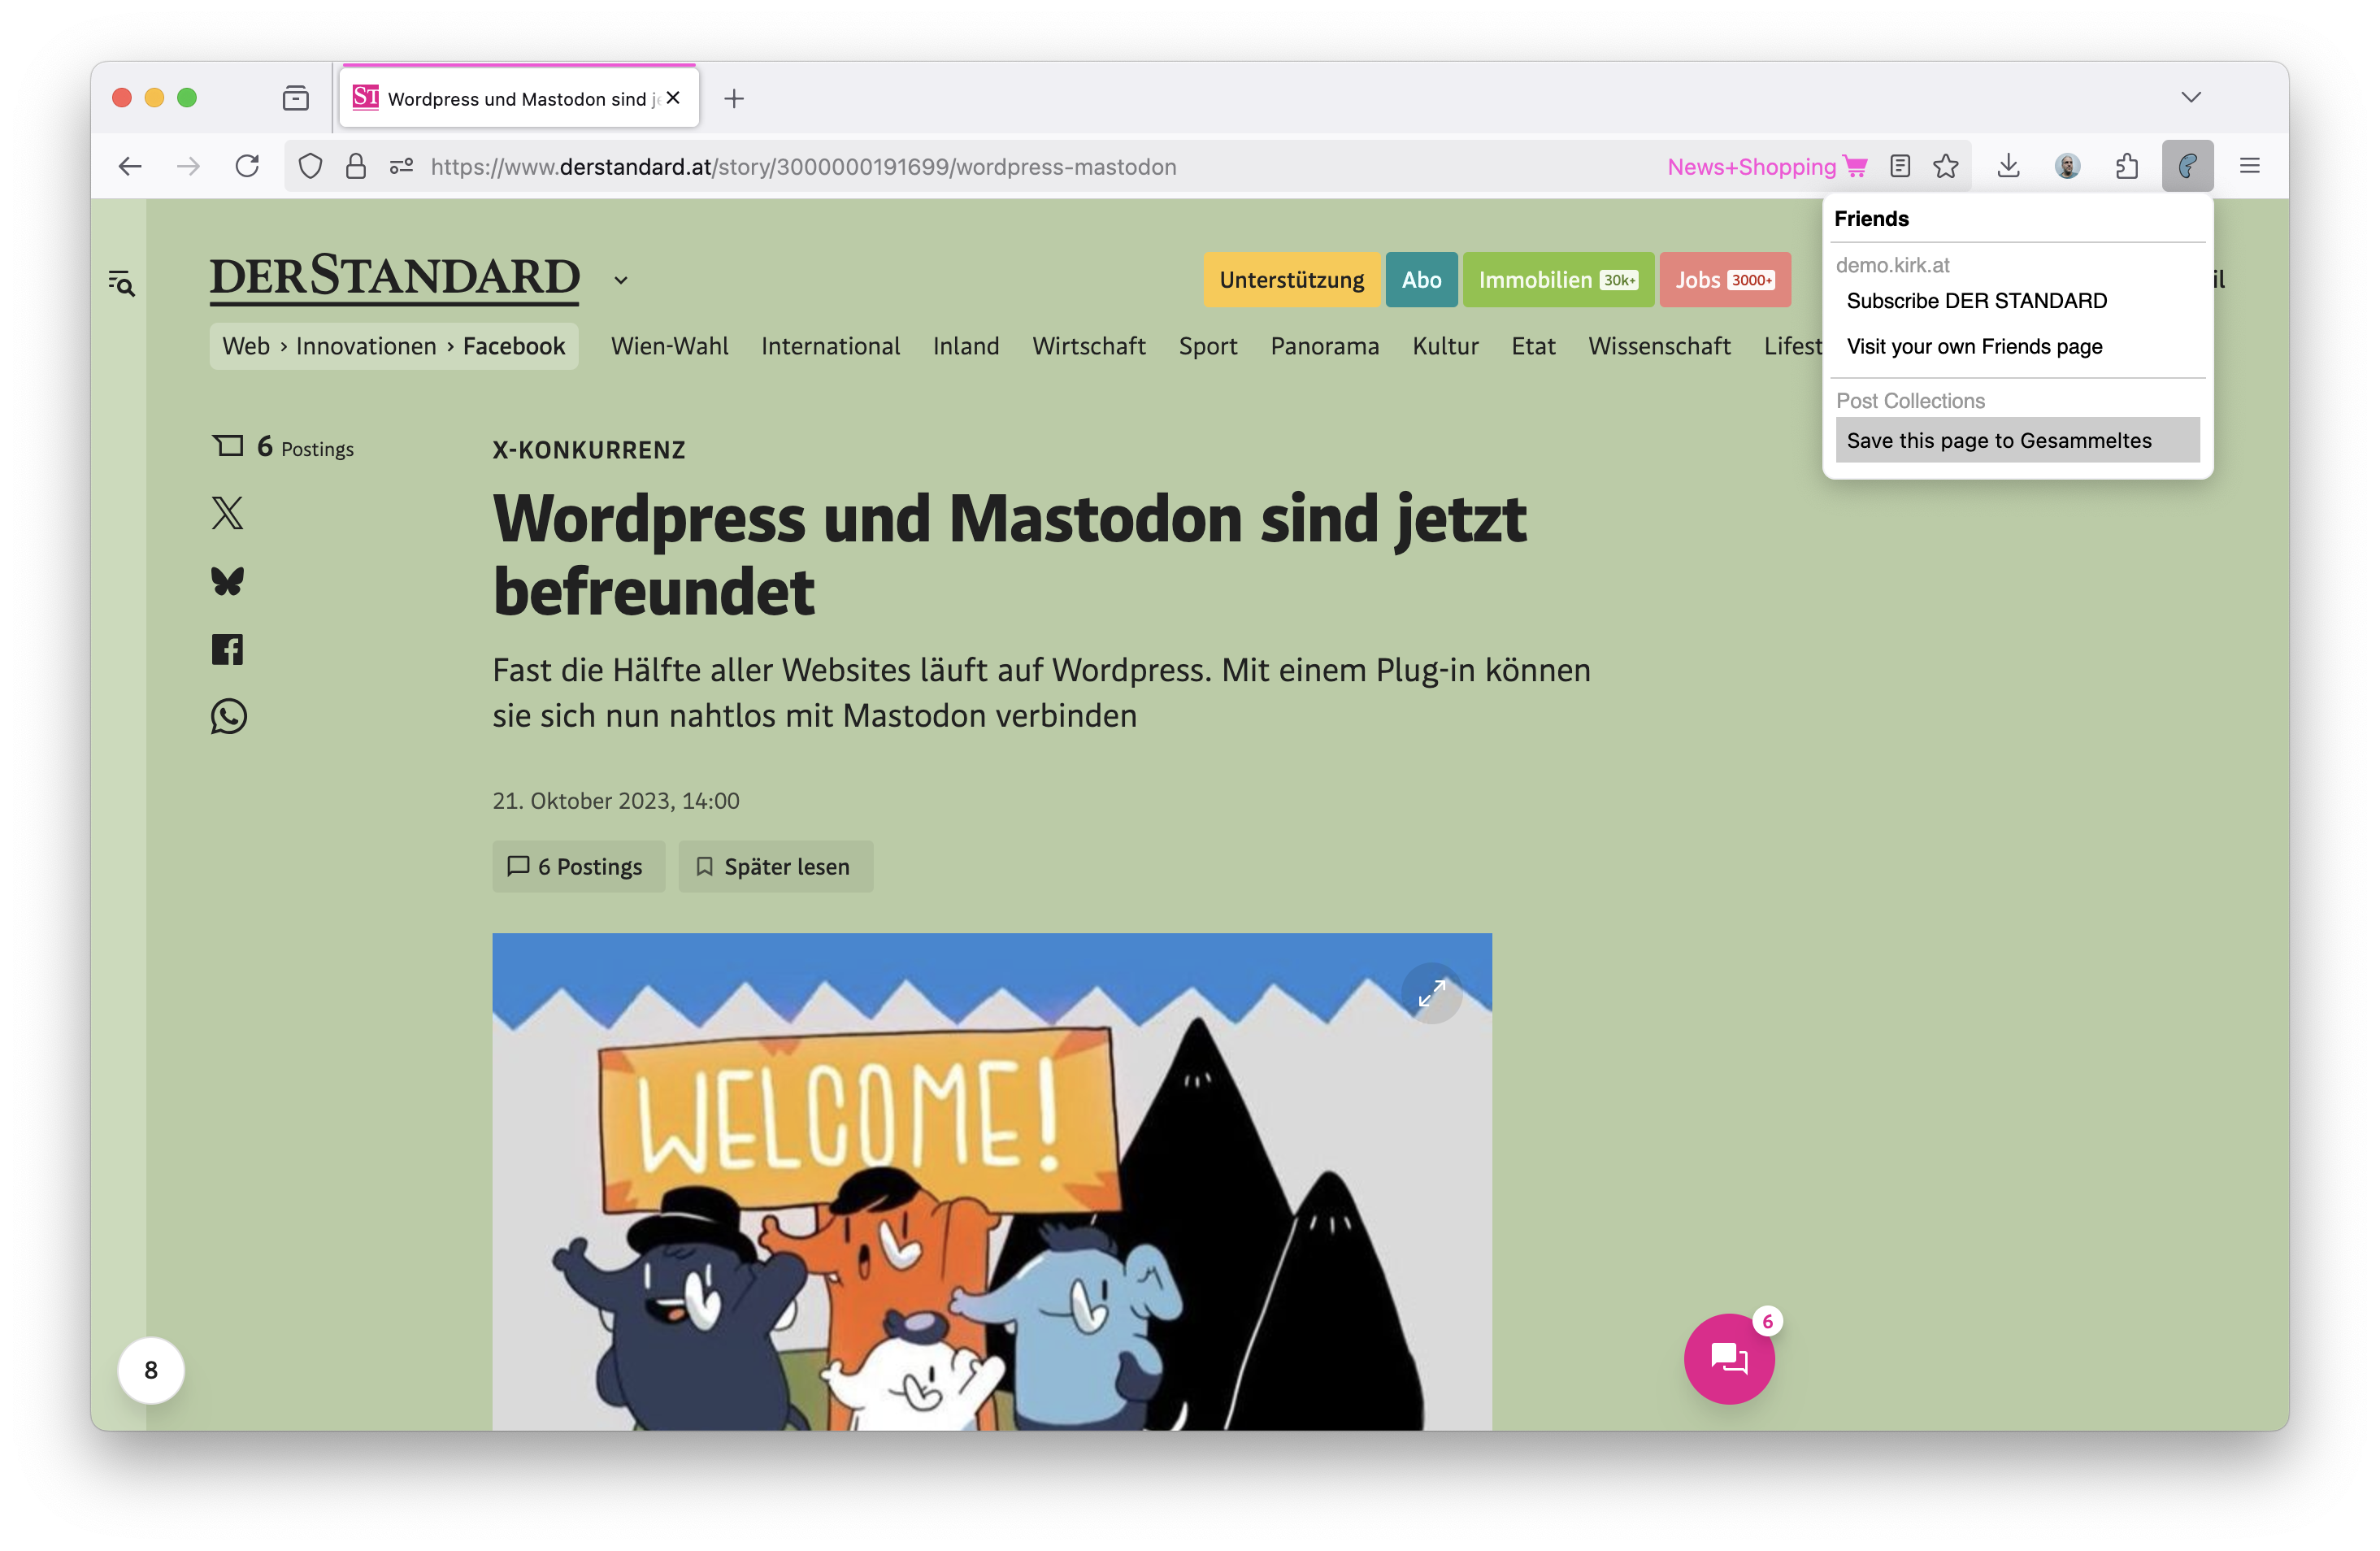
Task: Open site permissions icon in address bar
Action: tap(401, 166)
